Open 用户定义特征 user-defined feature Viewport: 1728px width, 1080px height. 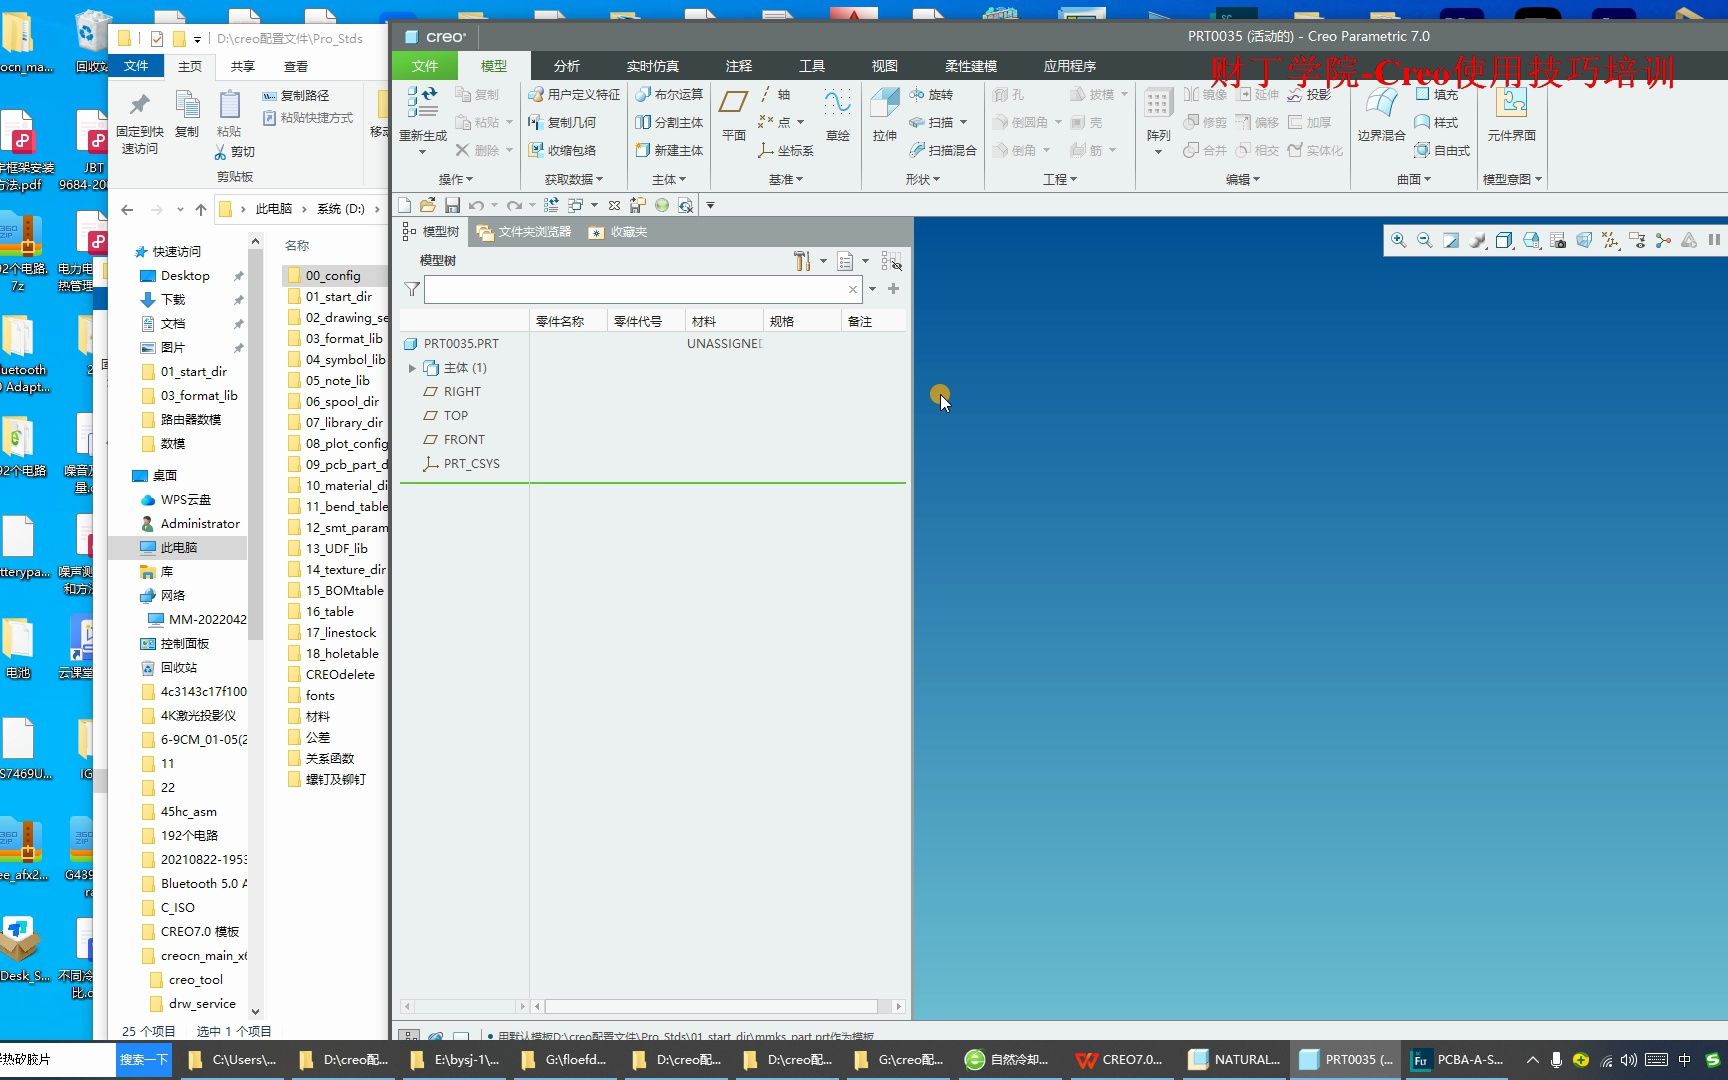tap(574, 94)
